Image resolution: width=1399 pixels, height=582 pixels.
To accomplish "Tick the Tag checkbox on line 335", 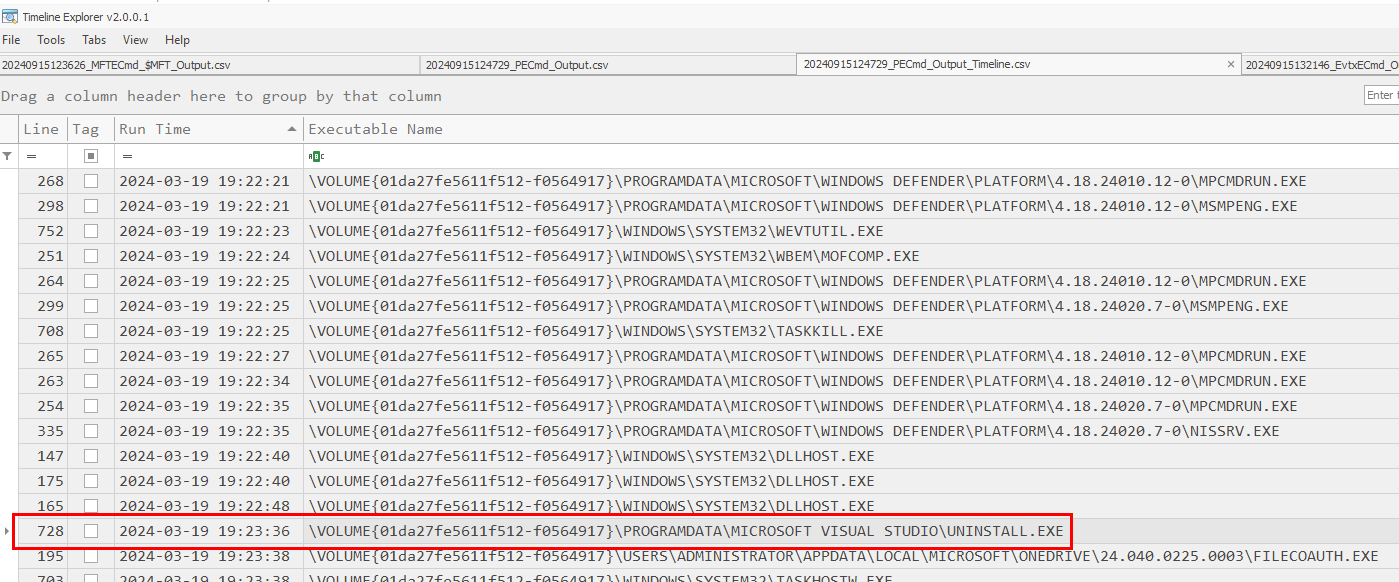I will pos(91,431).
